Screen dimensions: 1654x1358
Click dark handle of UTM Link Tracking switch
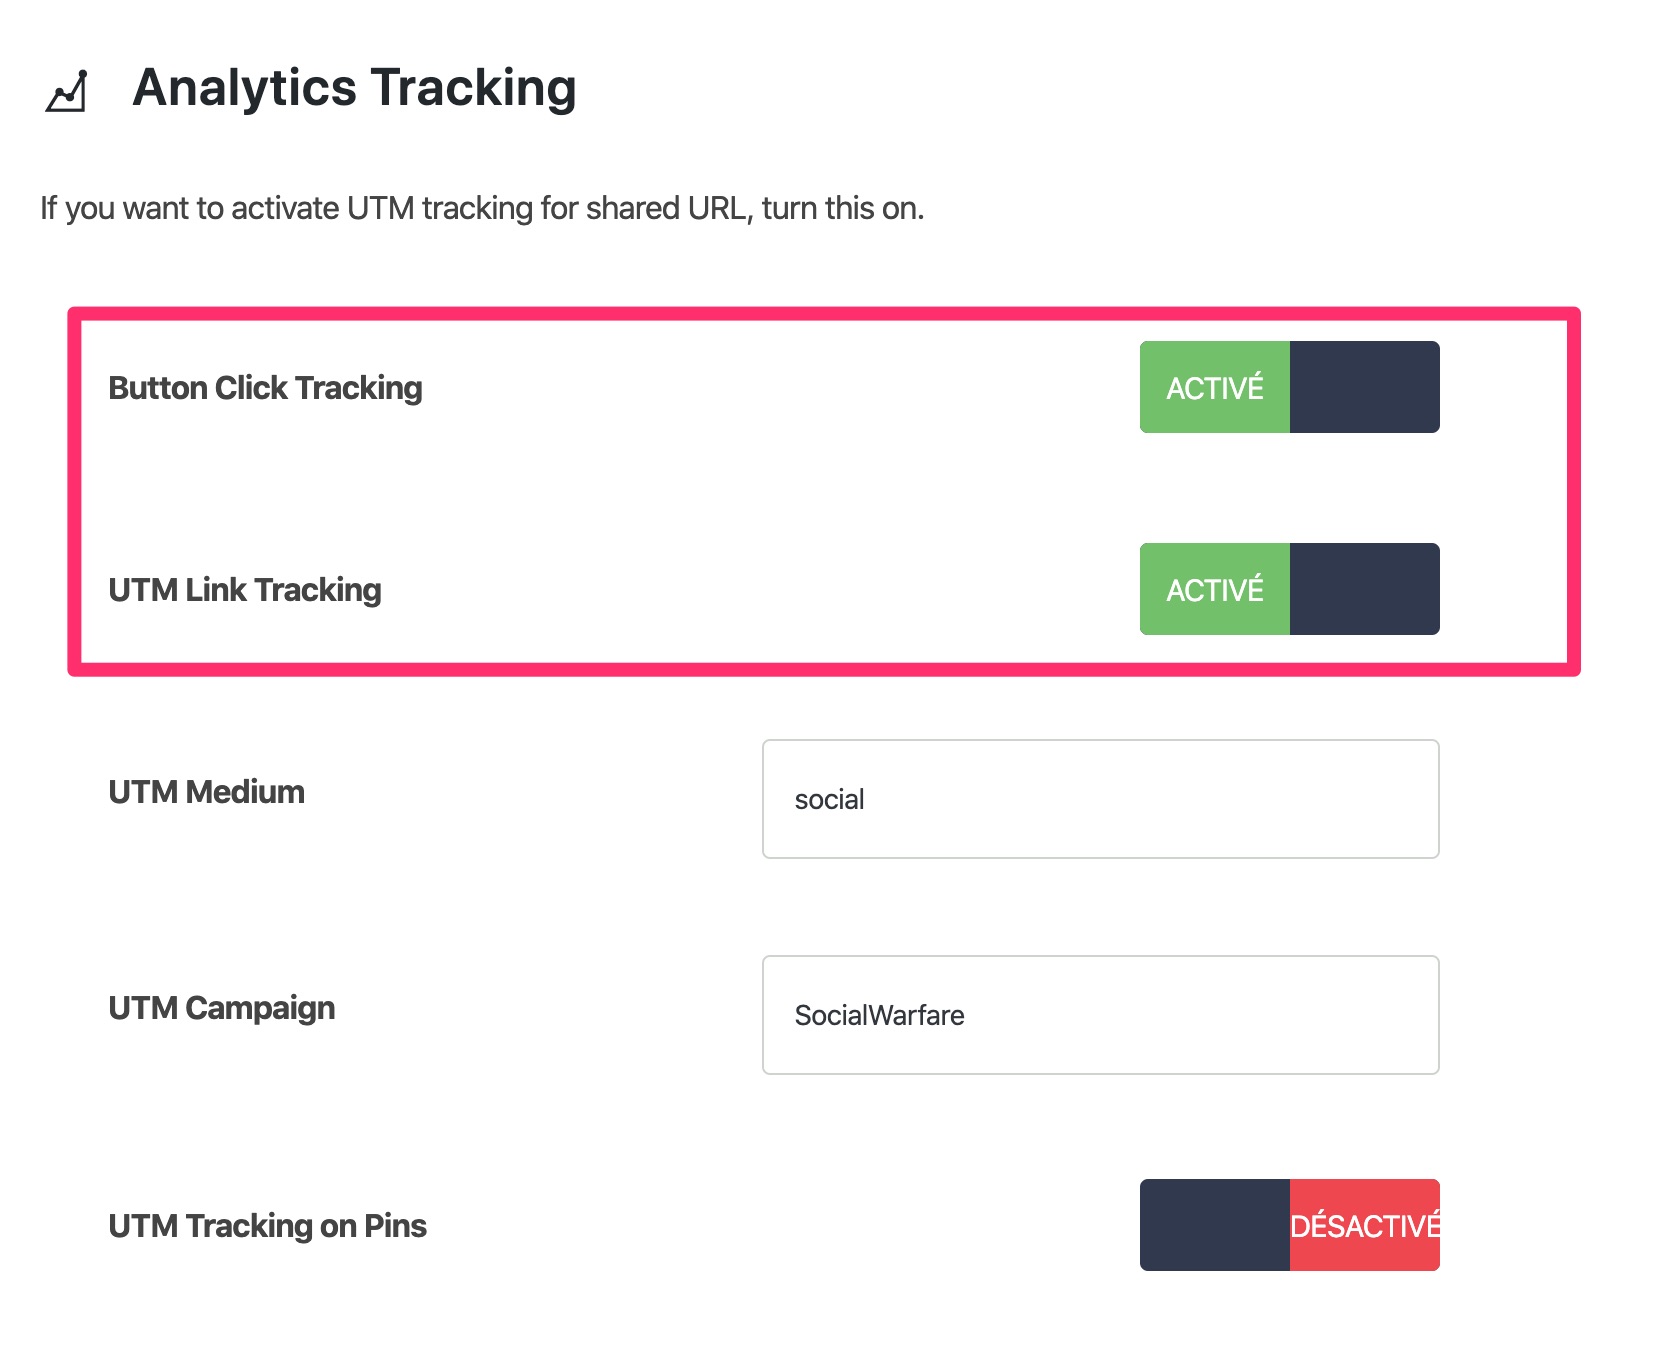pyautogui.click(x=1364, y=590)
